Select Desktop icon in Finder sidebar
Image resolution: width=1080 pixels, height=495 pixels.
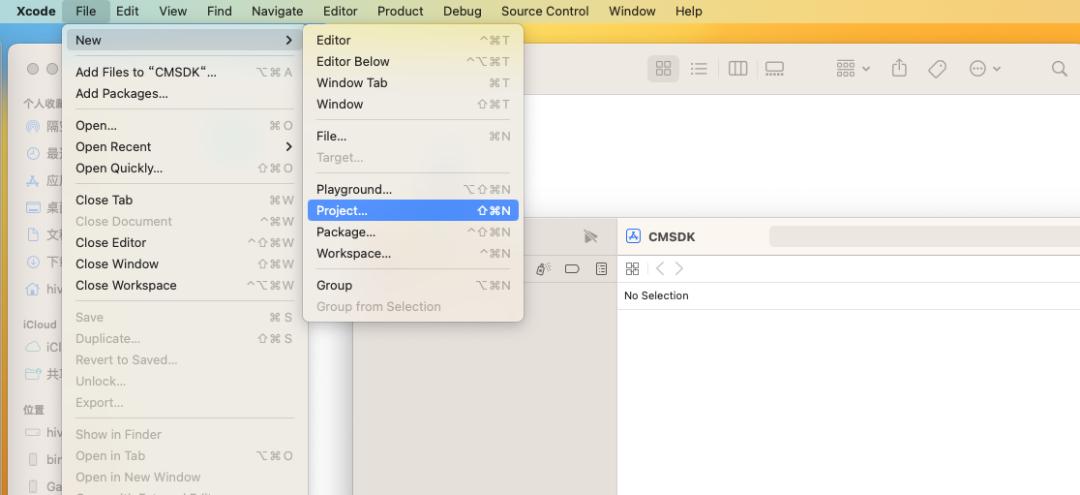33,207
